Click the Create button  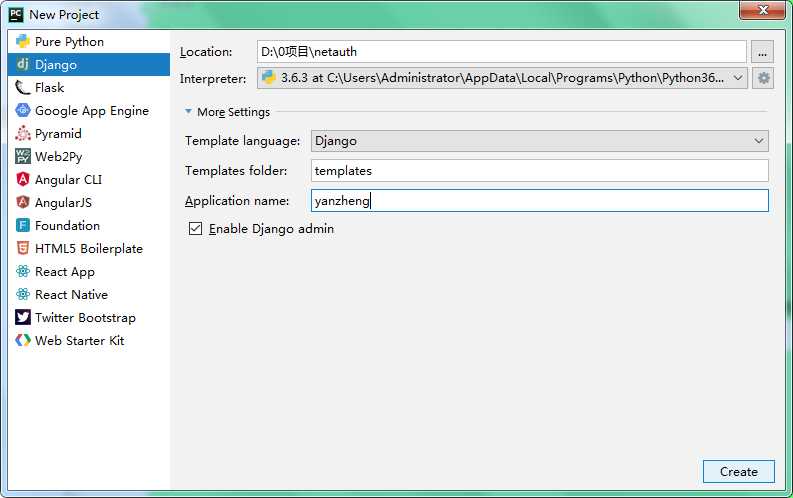click(738, 472)
